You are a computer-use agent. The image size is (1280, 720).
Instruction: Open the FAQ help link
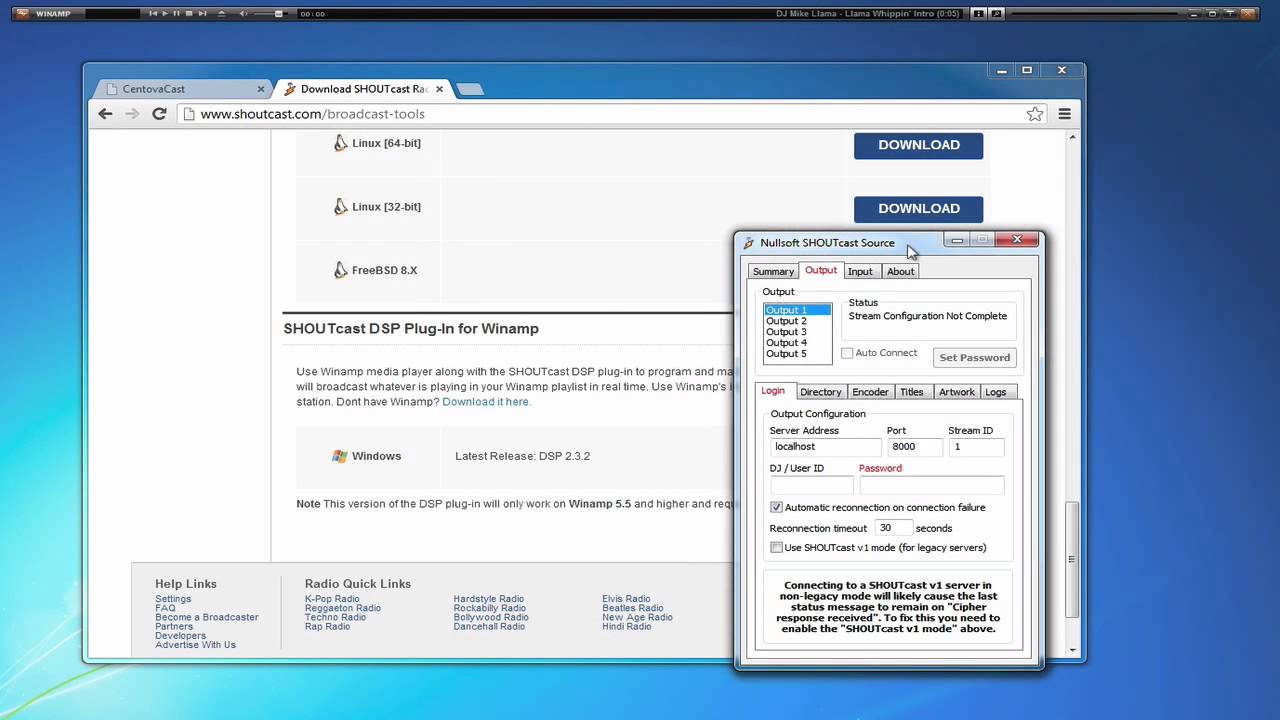click(165, 608)
